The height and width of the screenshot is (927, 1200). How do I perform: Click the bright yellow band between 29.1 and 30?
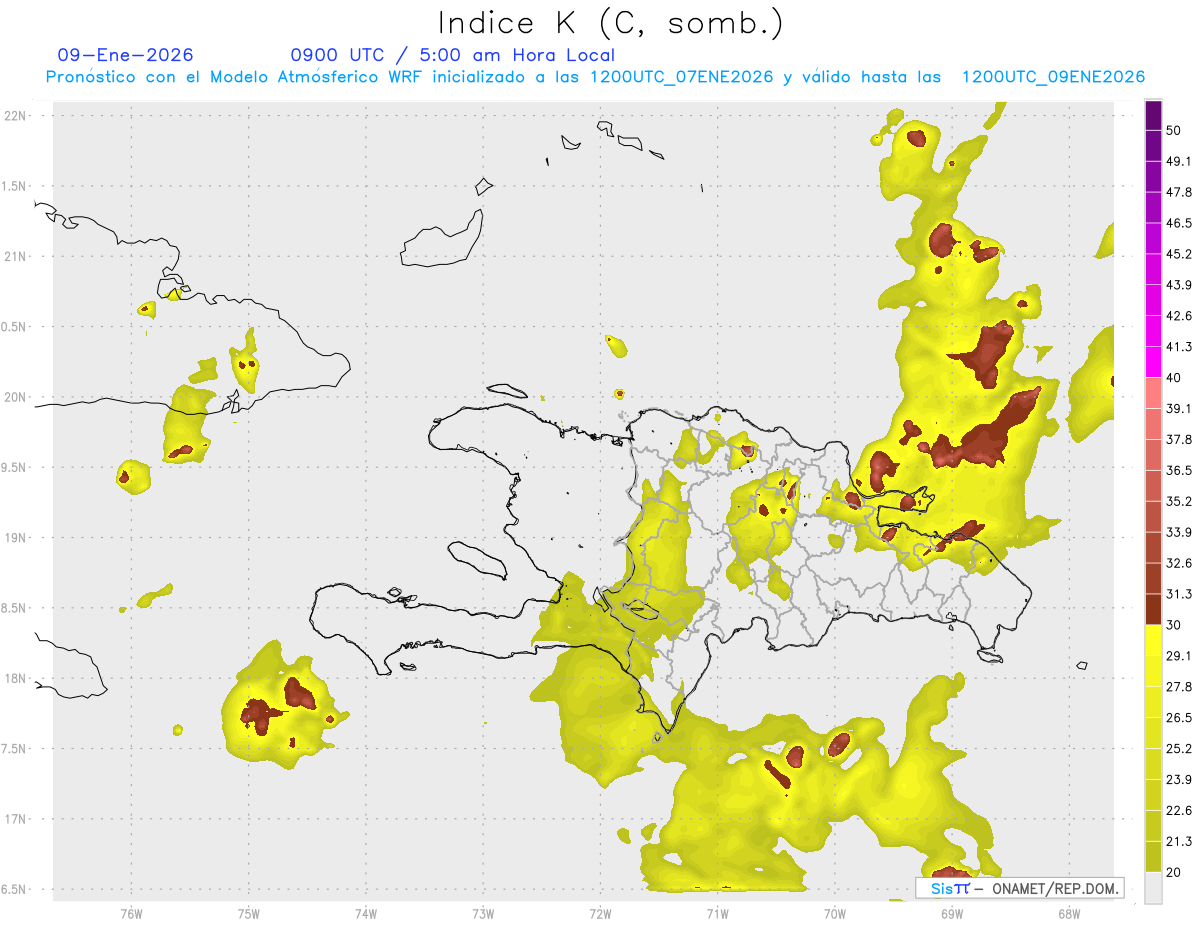pyautogui.click(x=1153, y=641)
